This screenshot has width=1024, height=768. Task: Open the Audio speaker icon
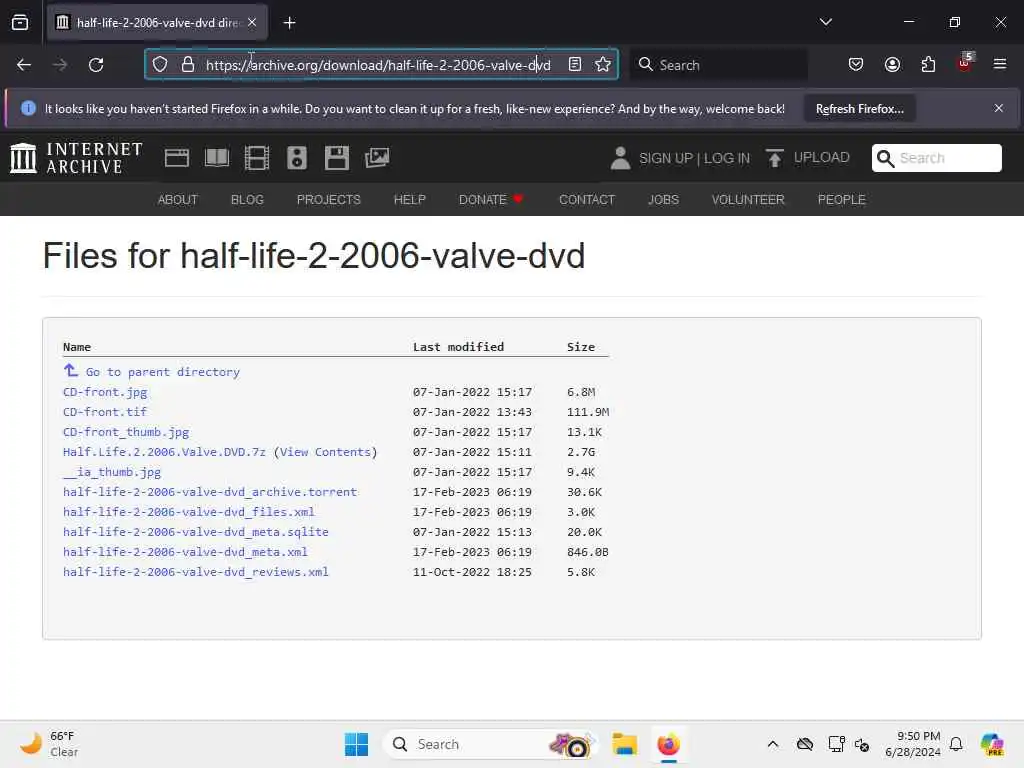tap(296, 158)
